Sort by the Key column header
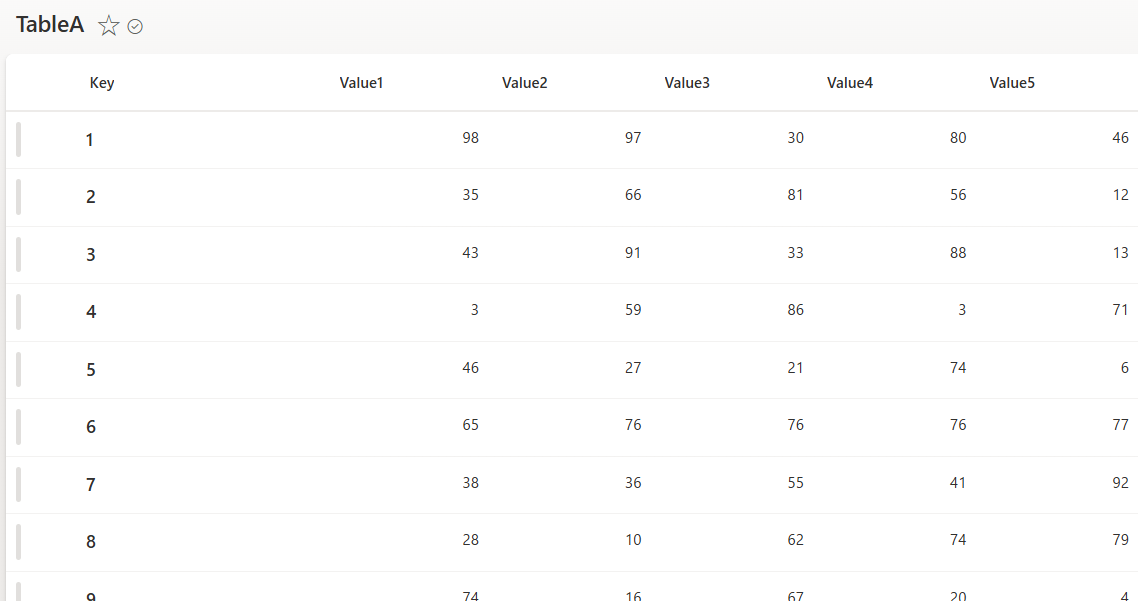The image size is (1138, 601). point(102,83)
